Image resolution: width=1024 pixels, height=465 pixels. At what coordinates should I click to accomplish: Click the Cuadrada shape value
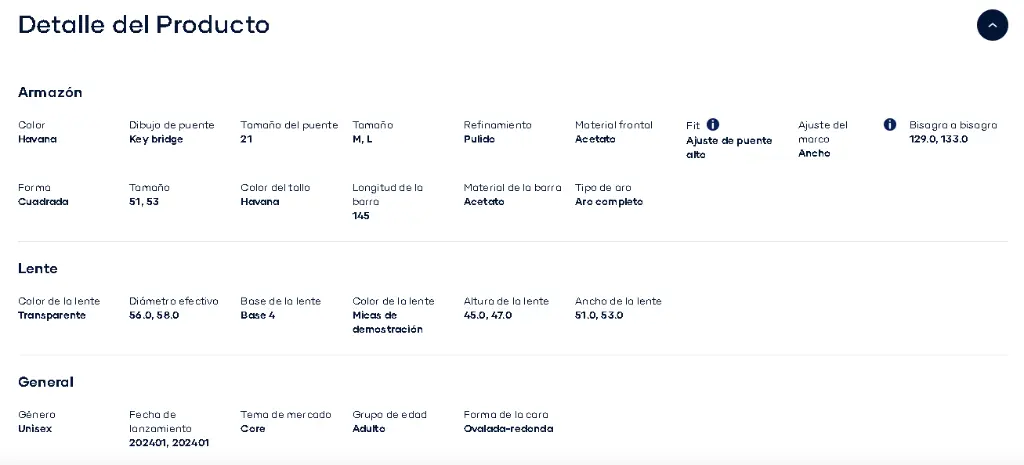click(x=43, y=202)
